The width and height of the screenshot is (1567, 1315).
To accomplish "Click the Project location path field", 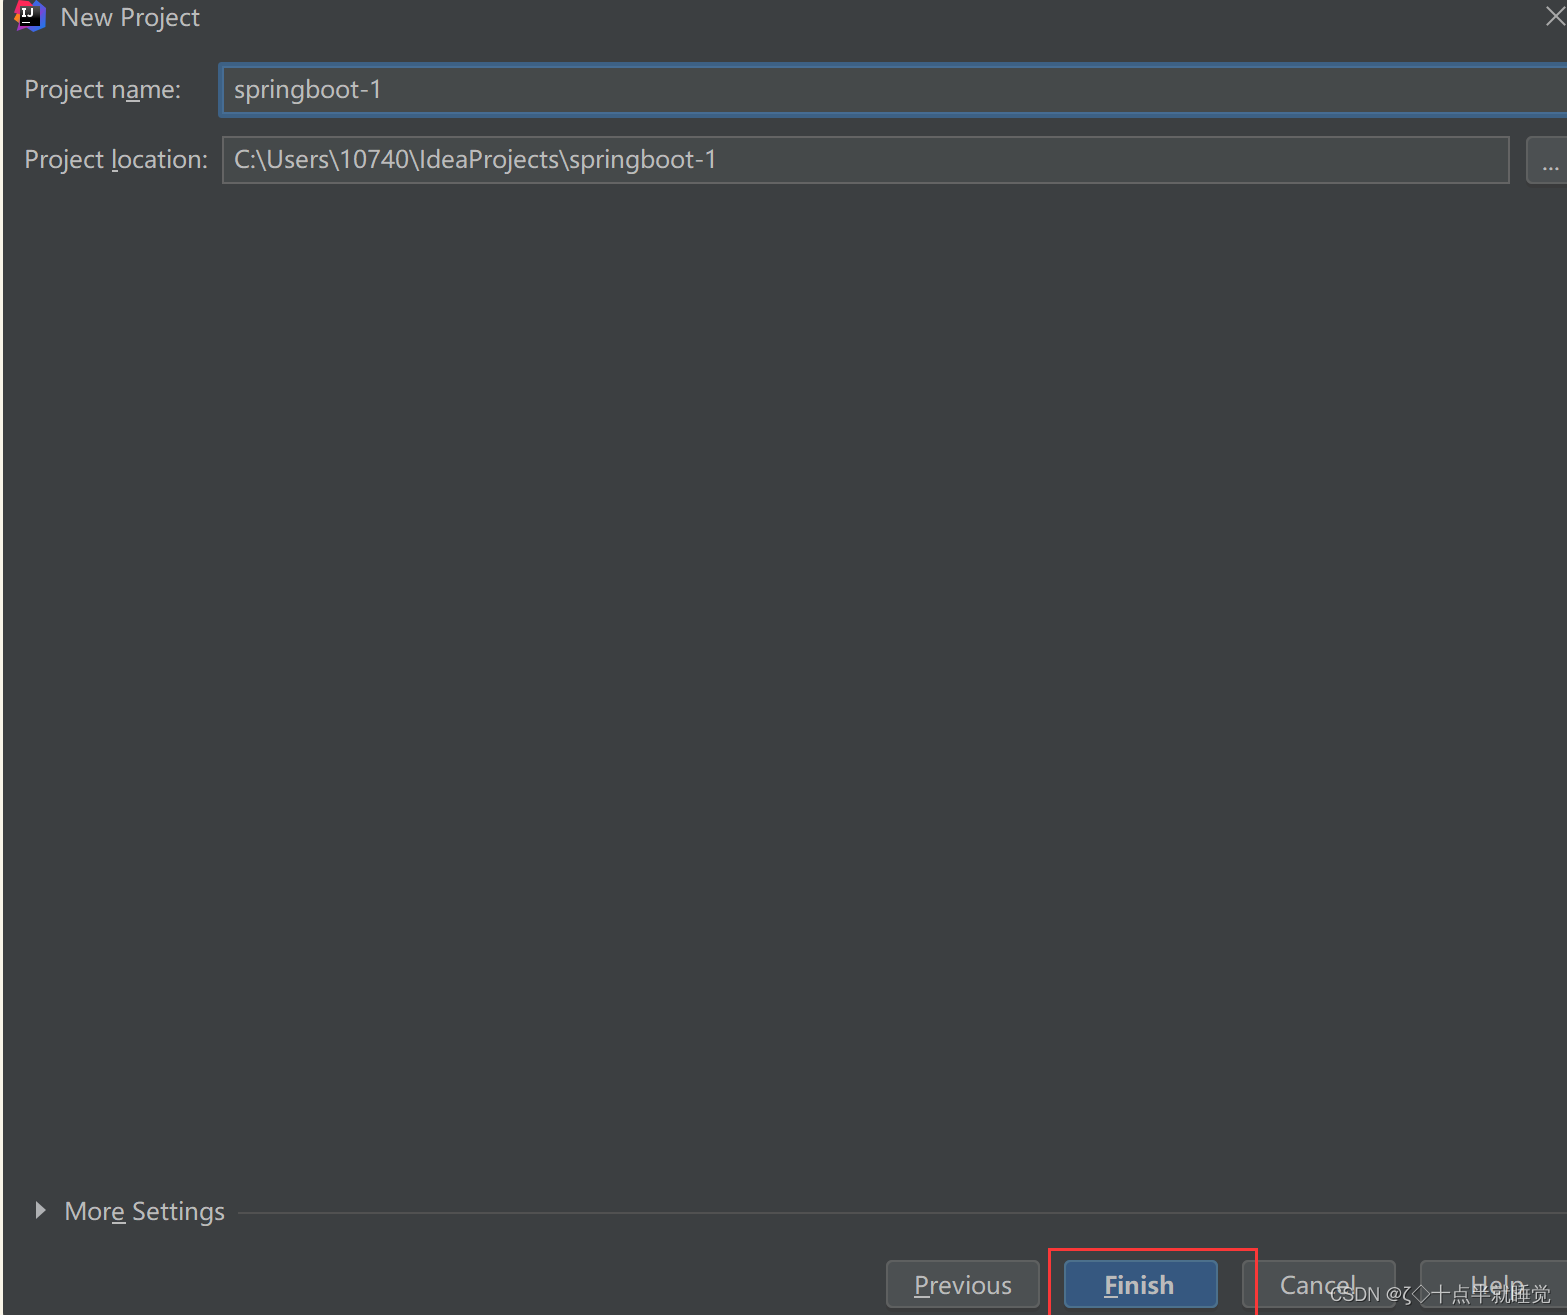I will click(x=865, y=160).
